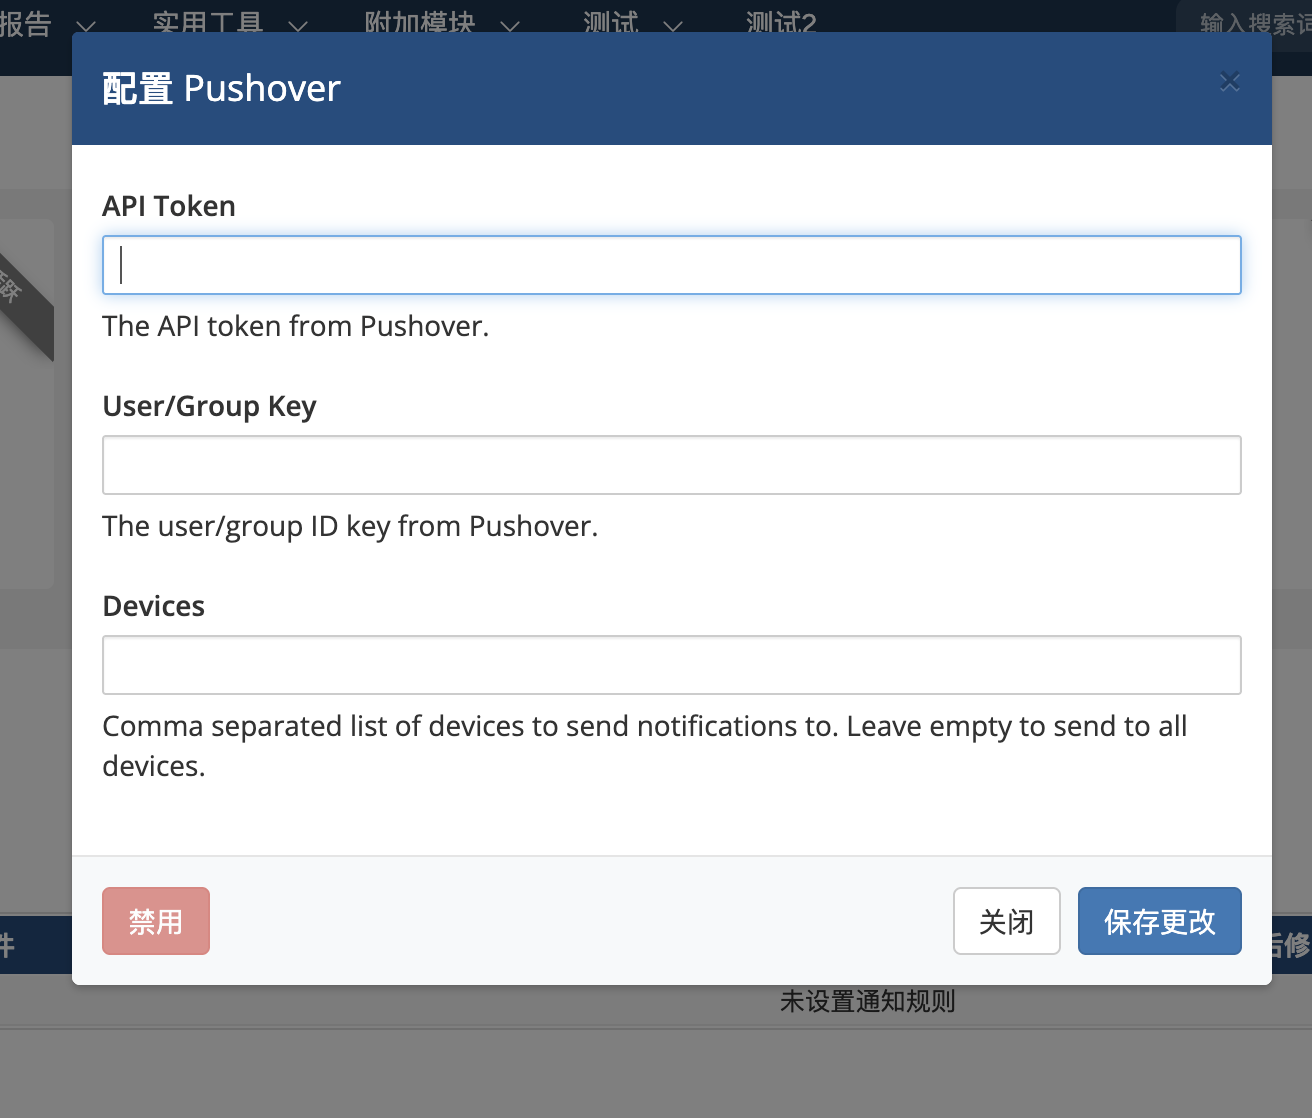Disable Pushover by clicking 禁用
Viewport: 1312px width, 1118px height.
click(x=155, y=921)
